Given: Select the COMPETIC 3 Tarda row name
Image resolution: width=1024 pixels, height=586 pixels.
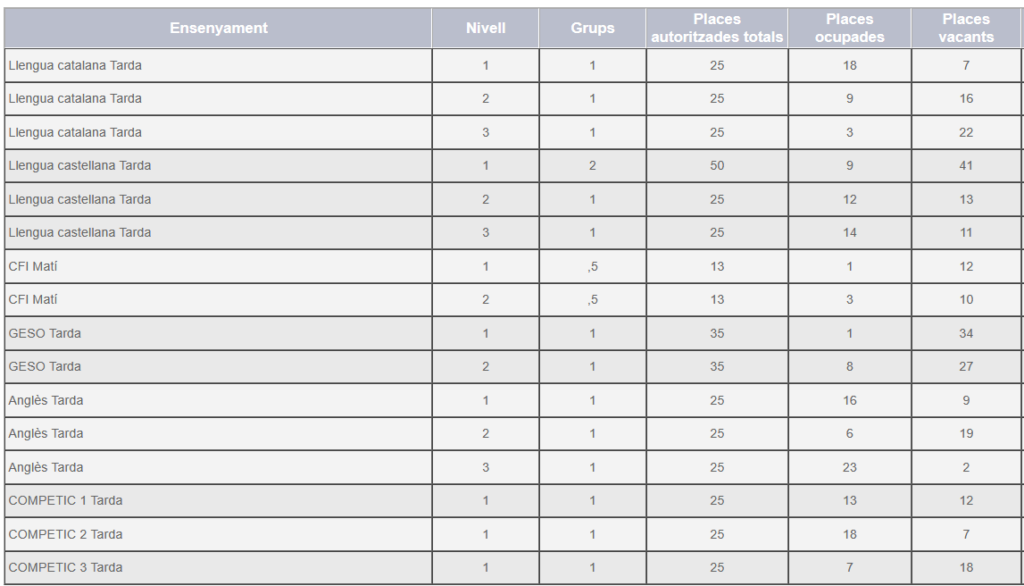Looking at the screenshot, I should tap(66, 568).
